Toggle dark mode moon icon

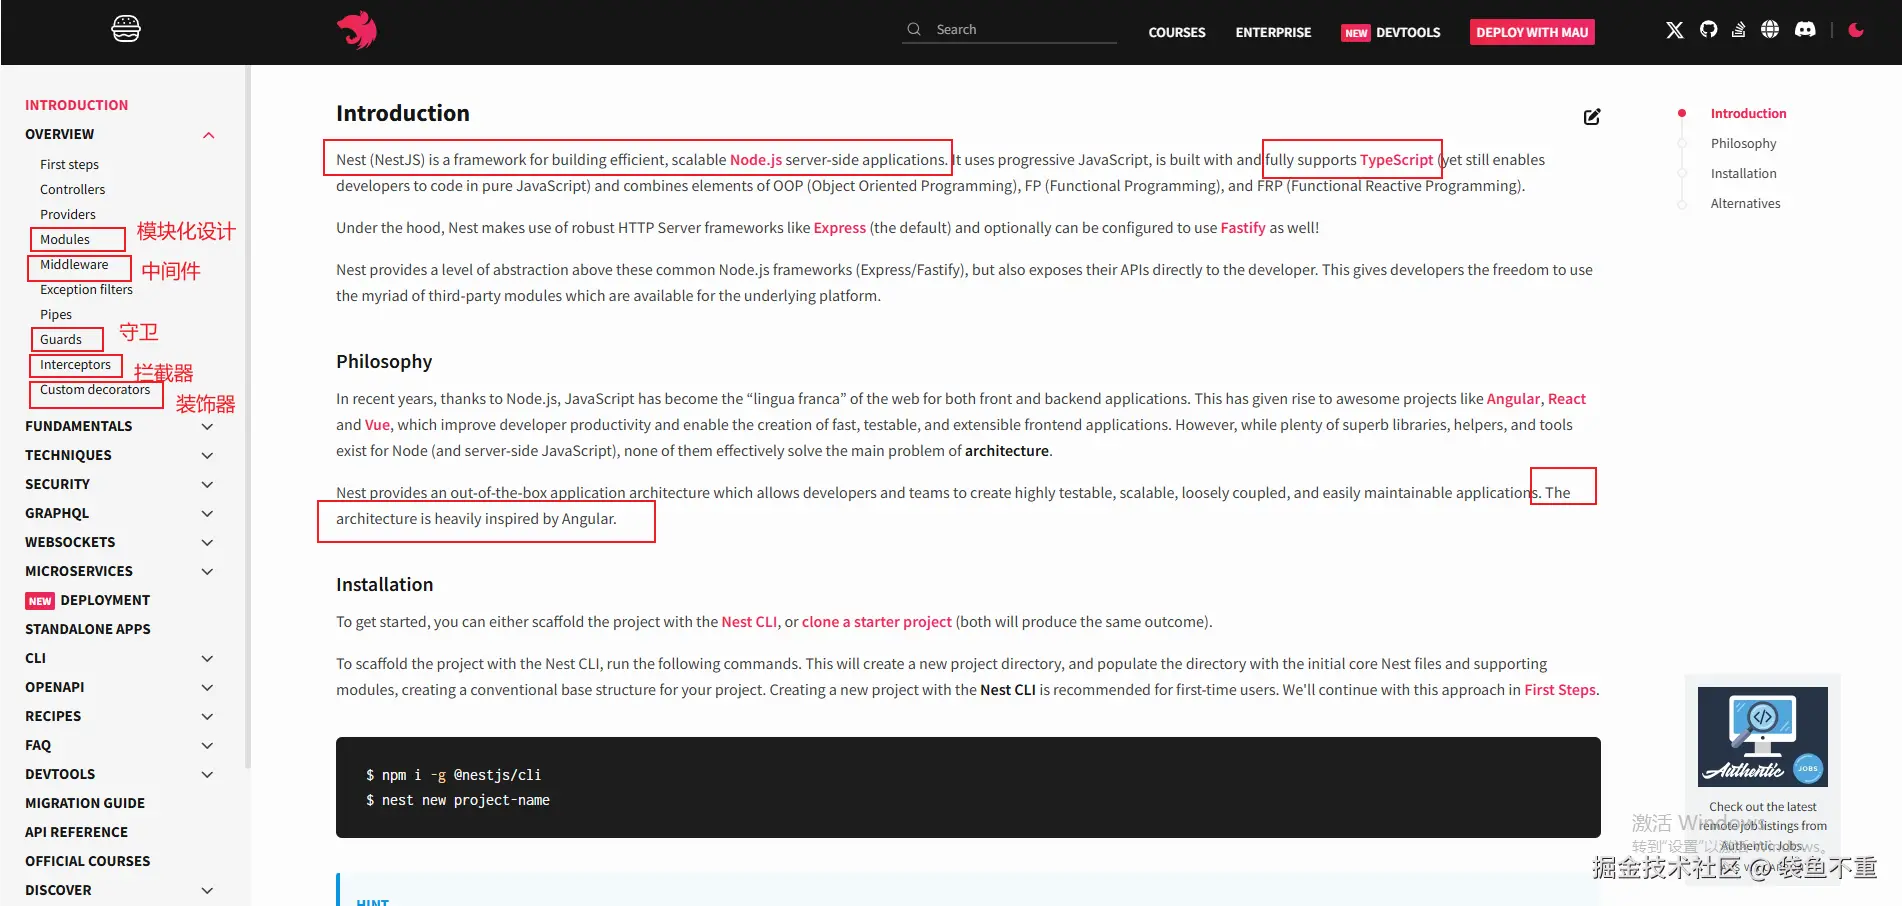coord(1856,29)
